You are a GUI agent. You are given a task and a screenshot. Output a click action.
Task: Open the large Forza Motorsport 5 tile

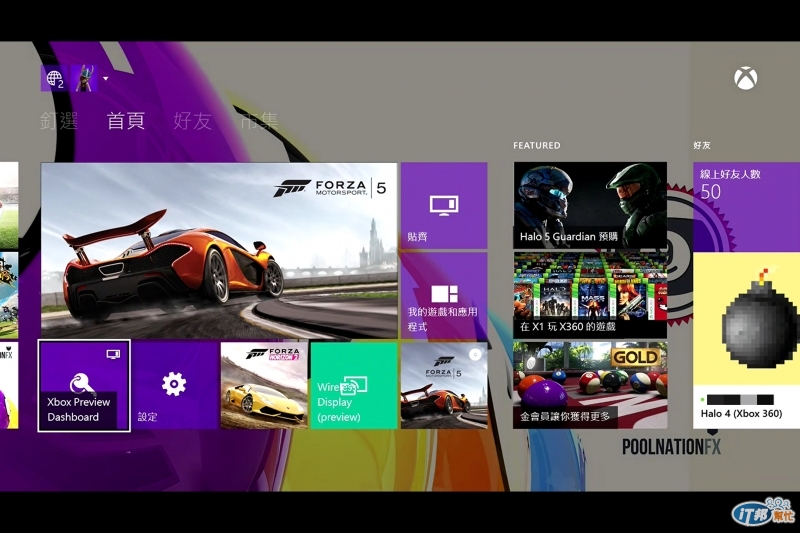click(219, 250)
